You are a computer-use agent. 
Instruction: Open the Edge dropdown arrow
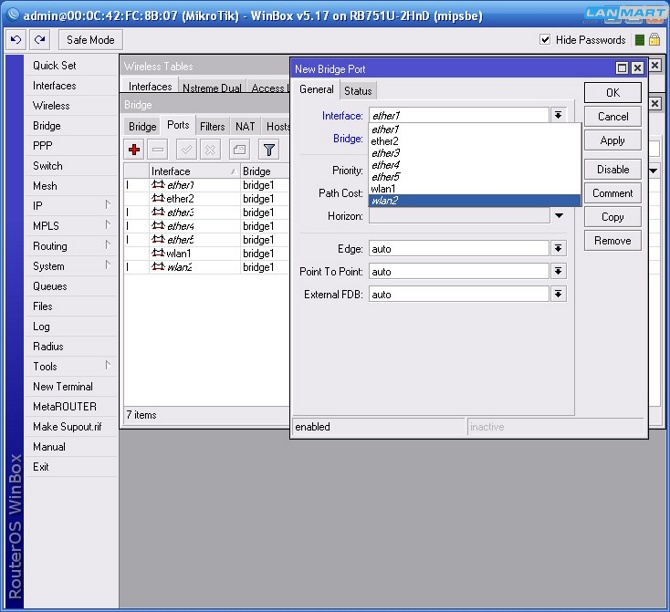point(558,248)
